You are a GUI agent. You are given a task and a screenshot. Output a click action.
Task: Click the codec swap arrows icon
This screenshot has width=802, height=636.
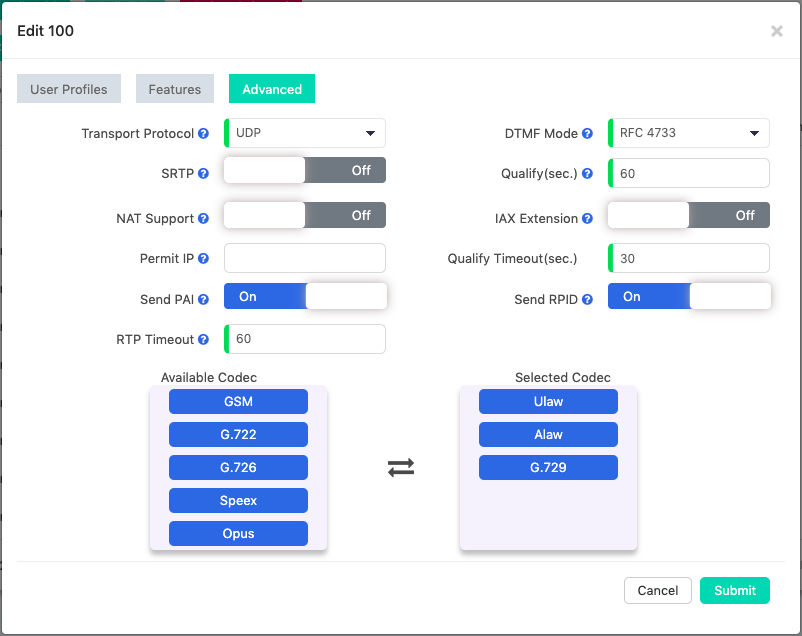(401, 467)
